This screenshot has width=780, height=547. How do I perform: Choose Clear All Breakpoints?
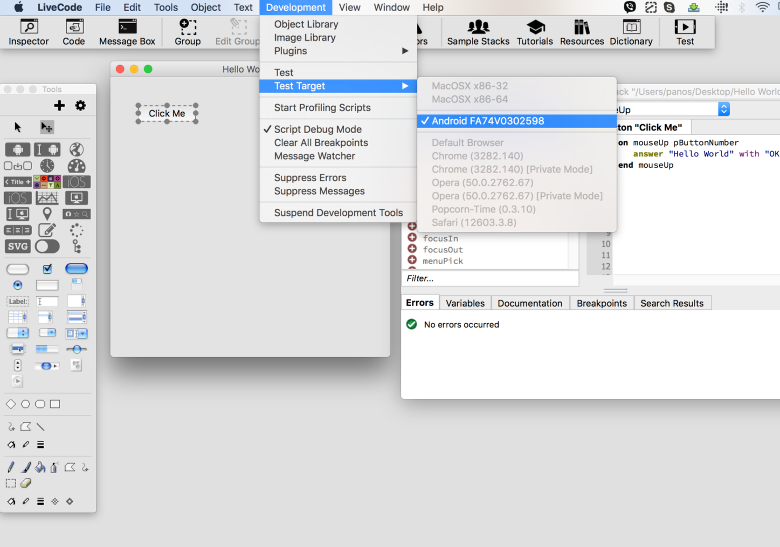point(338,143)
